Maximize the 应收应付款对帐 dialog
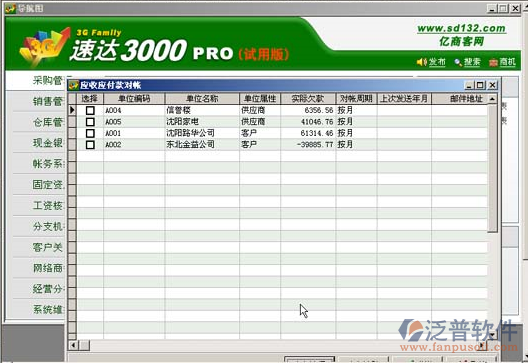528x363 pixels. pos(480,85)
